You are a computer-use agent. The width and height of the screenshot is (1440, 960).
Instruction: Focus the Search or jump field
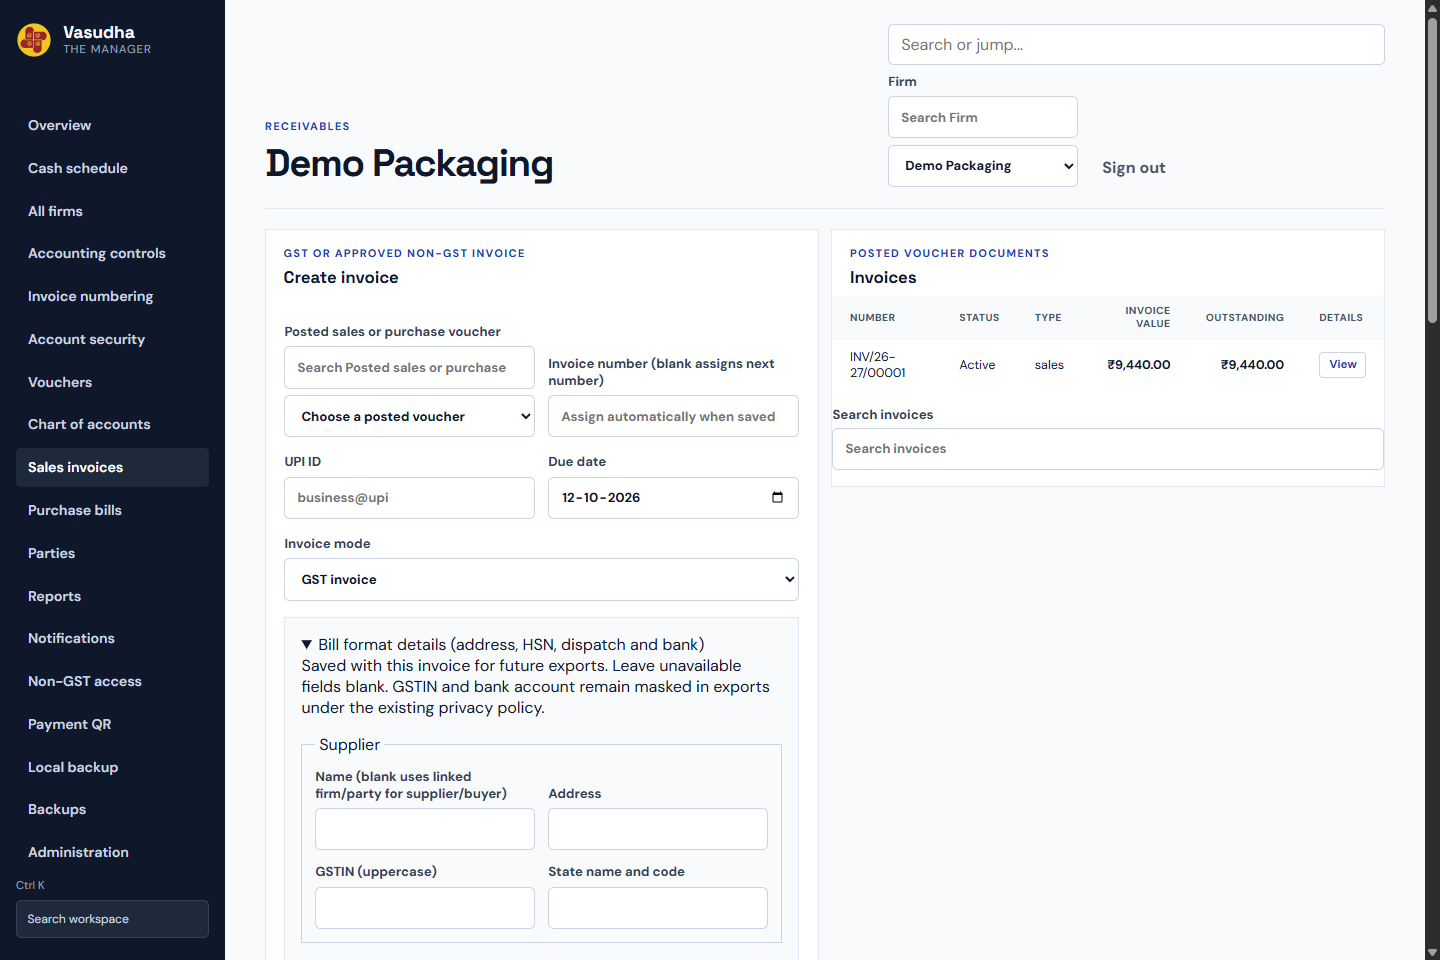[1136, 45]
